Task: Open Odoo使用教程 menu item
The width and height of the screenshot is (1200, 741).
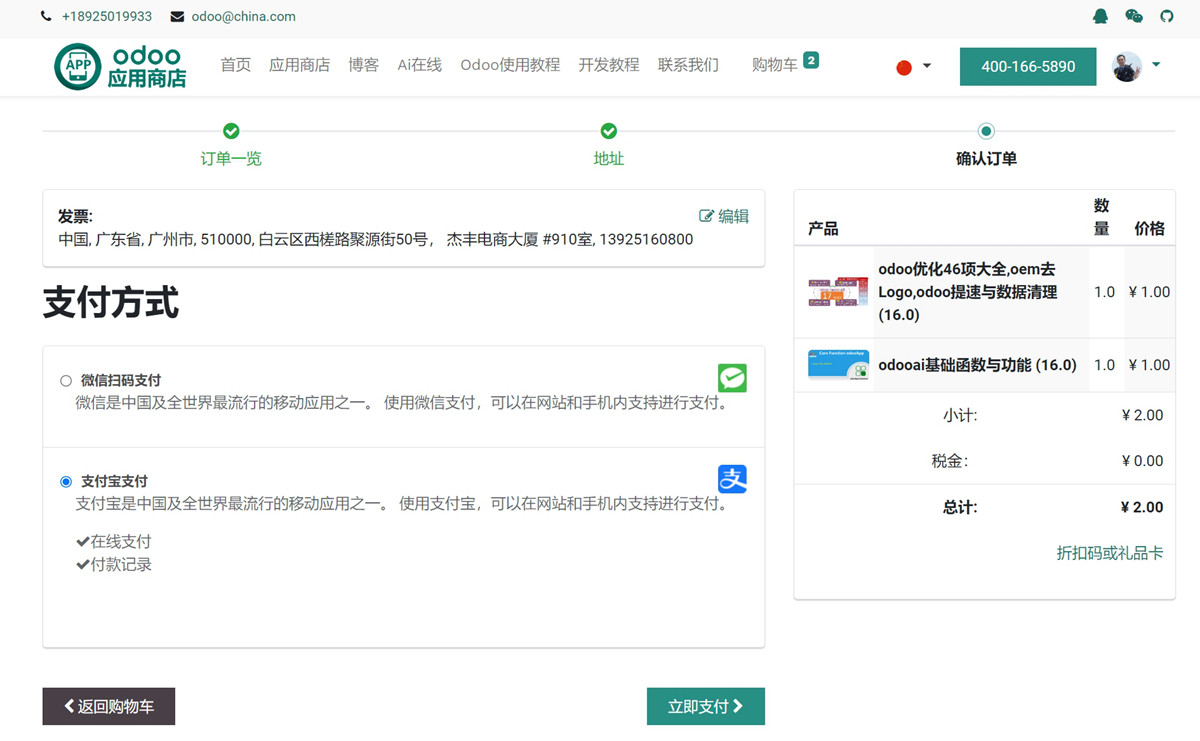Action: [x=510, y=65]
